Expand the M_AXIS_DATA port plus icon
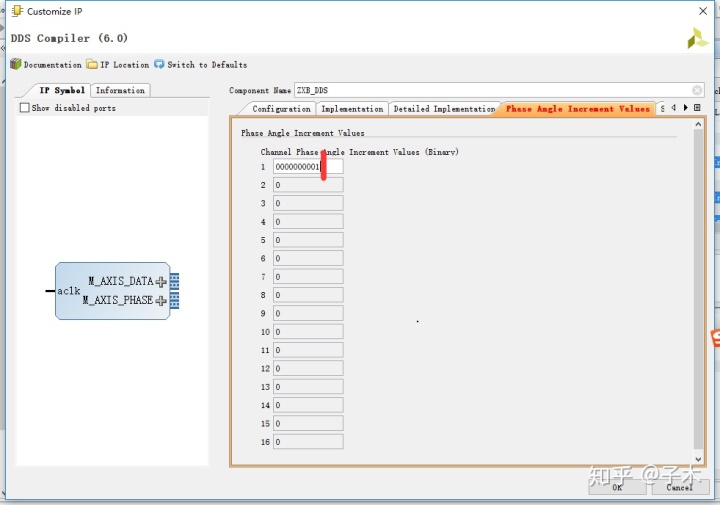The height and width of the screenshot is (505, 720). click(161, 281)
